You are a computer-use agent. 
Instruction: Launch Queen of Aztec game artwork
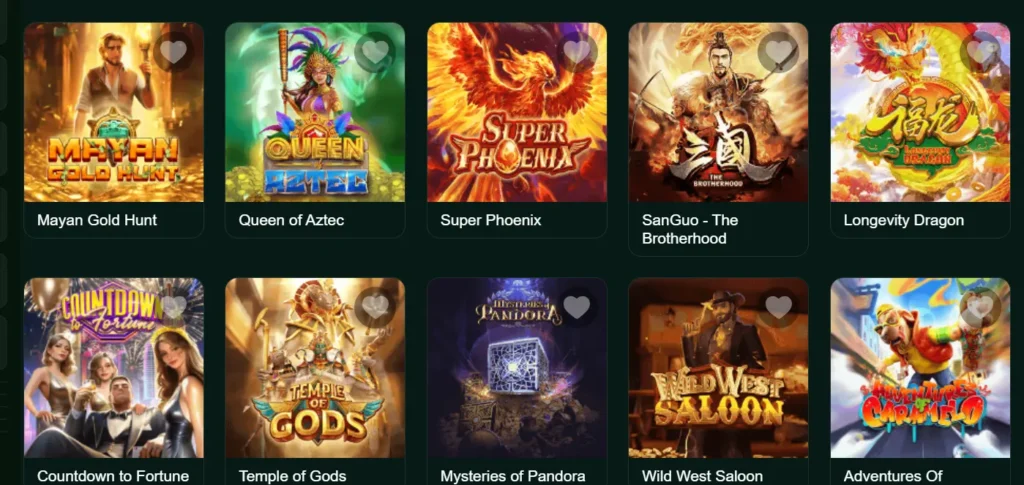(x=315, y=112)
